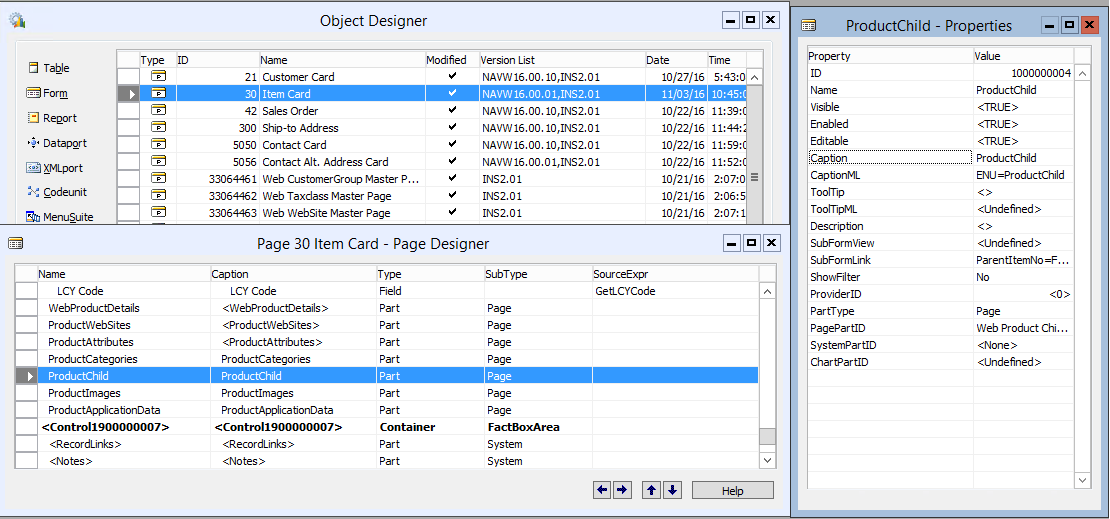1110x519 pixels.
Task: Switch to the Dataport object type
Action: (34, 143)
